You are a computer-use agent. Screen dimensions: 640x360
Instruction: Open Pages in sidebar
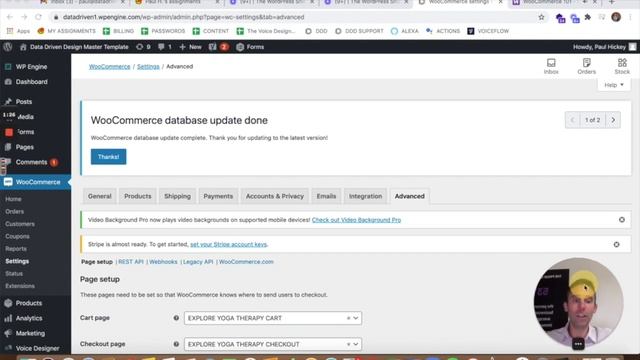pyautogui.click(x=24, y=147)
